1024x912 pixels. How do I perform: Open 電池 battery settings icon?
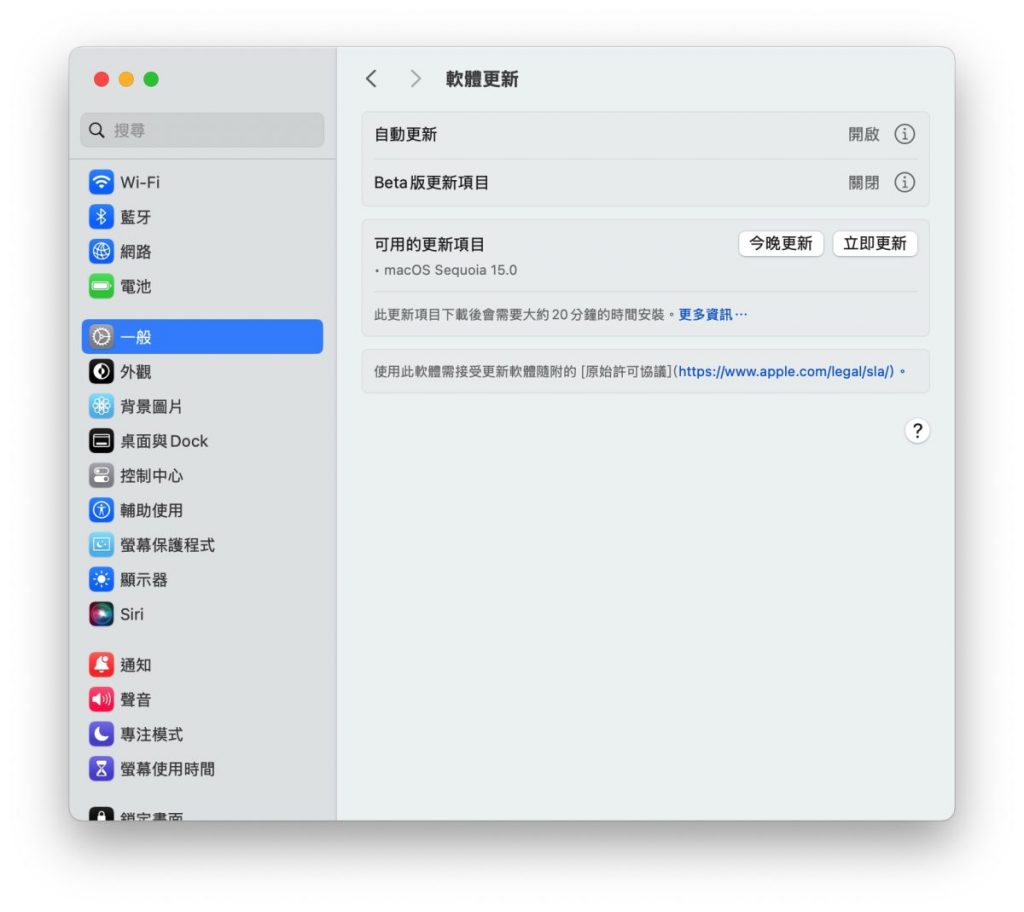101,286
